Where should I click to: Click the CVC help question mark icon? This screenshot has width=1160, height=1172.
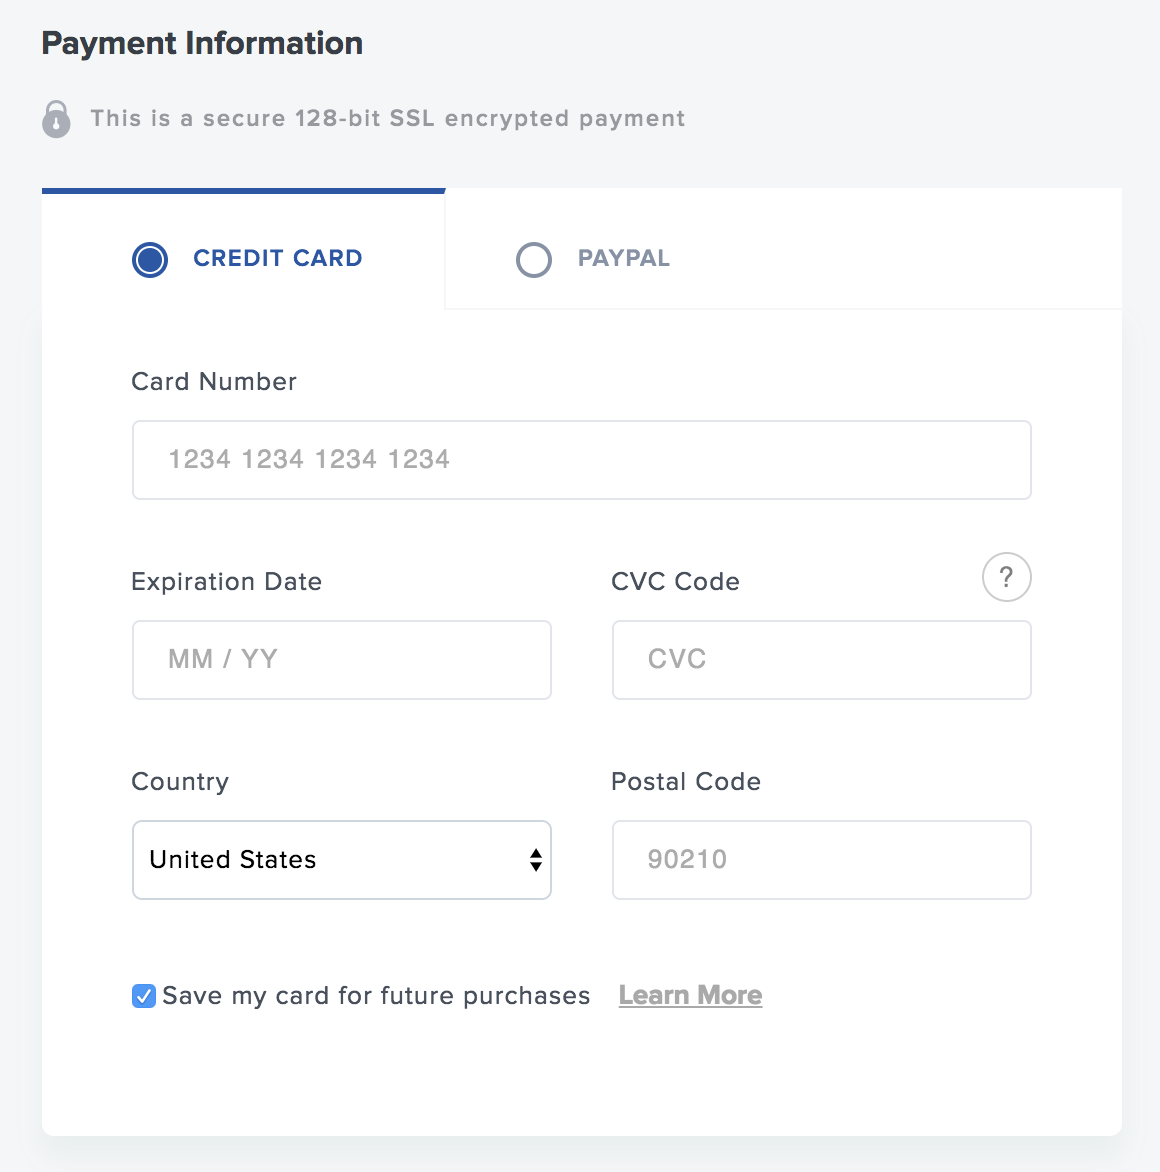click(1006, 577)
